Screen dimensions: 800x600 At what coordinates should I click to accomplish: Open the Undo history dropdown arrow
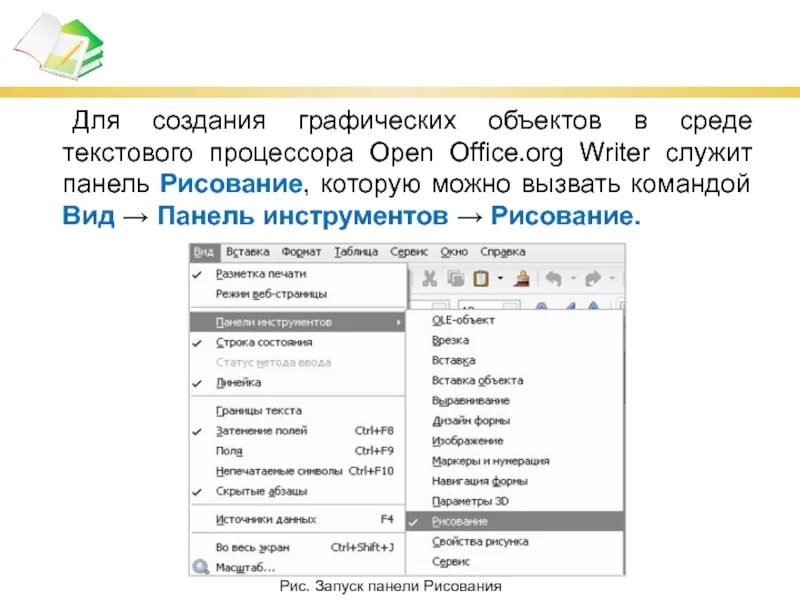pos(573,279)
